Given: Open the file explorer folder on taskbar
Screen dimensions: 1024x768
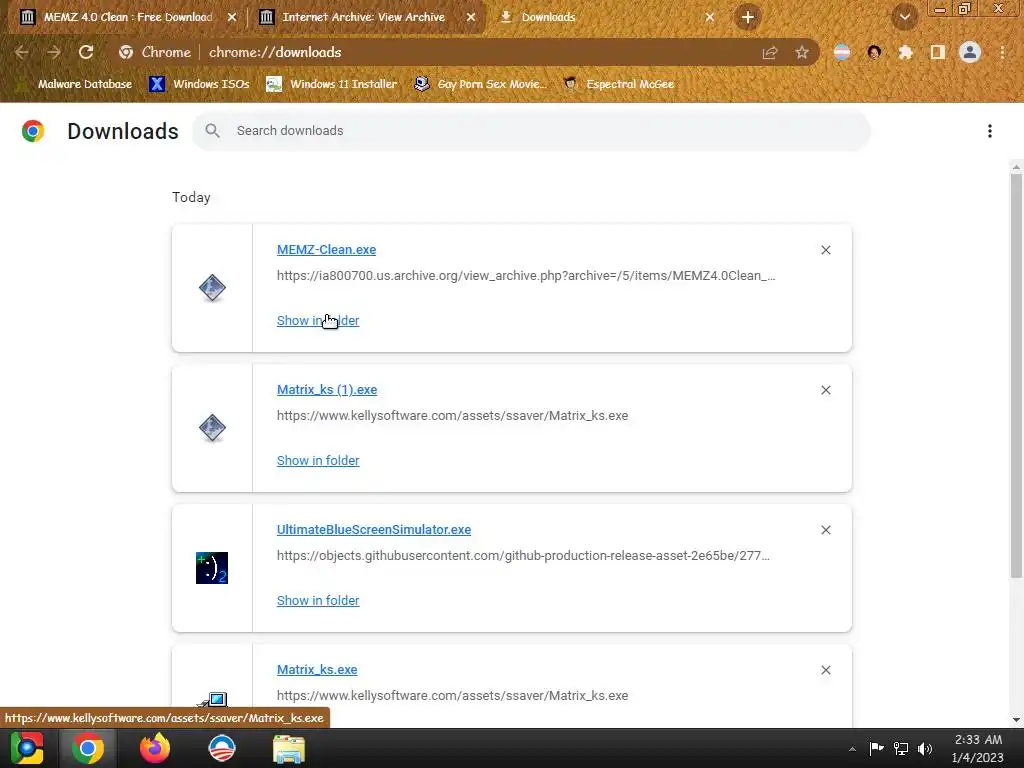Looking at the screenshot, I should coord(289,748).
